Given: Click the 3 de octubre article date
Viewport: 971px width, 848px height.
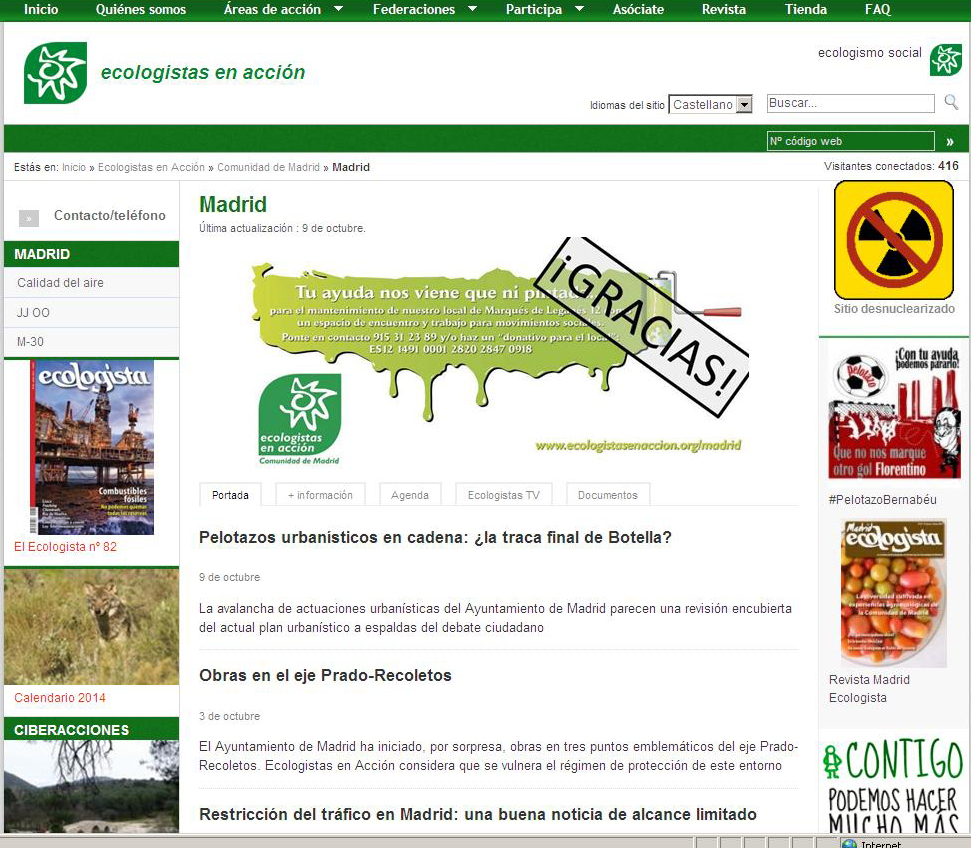Looking at the screenshot, I should (229, 716).
